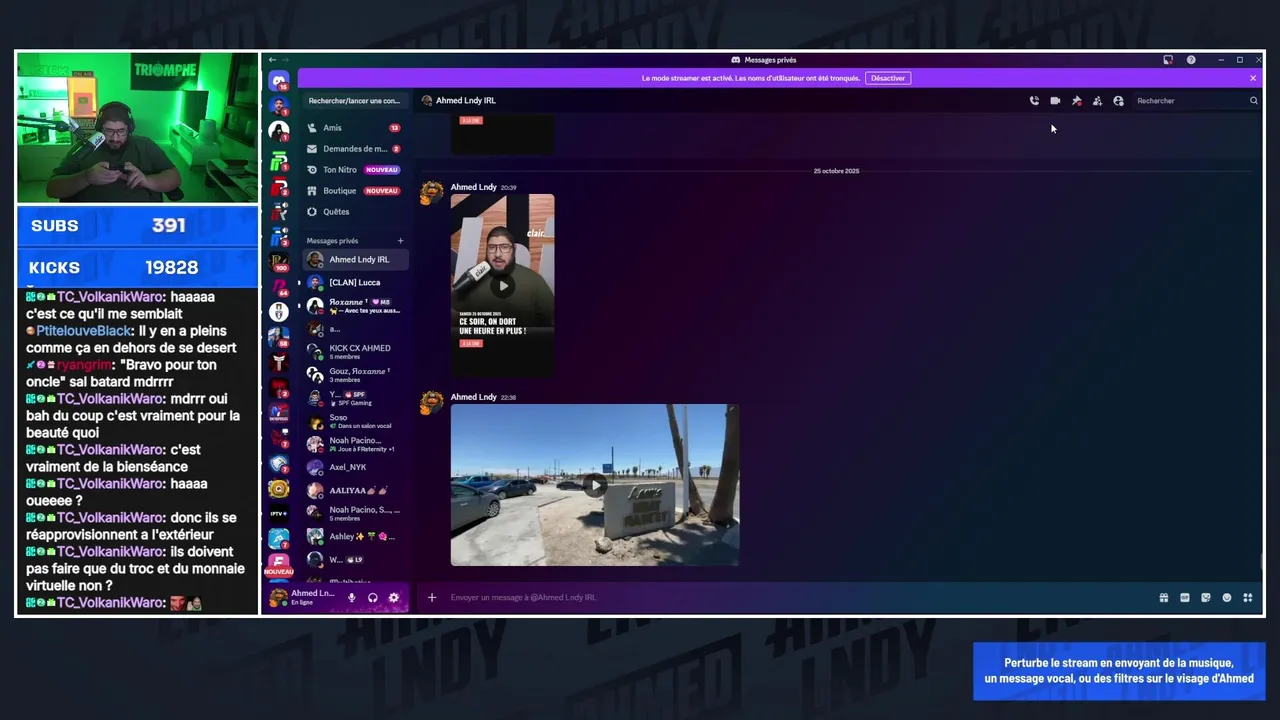Open the emoji picker smiley
This screenshot has height=720, width=1280.
click(1227, 598)
